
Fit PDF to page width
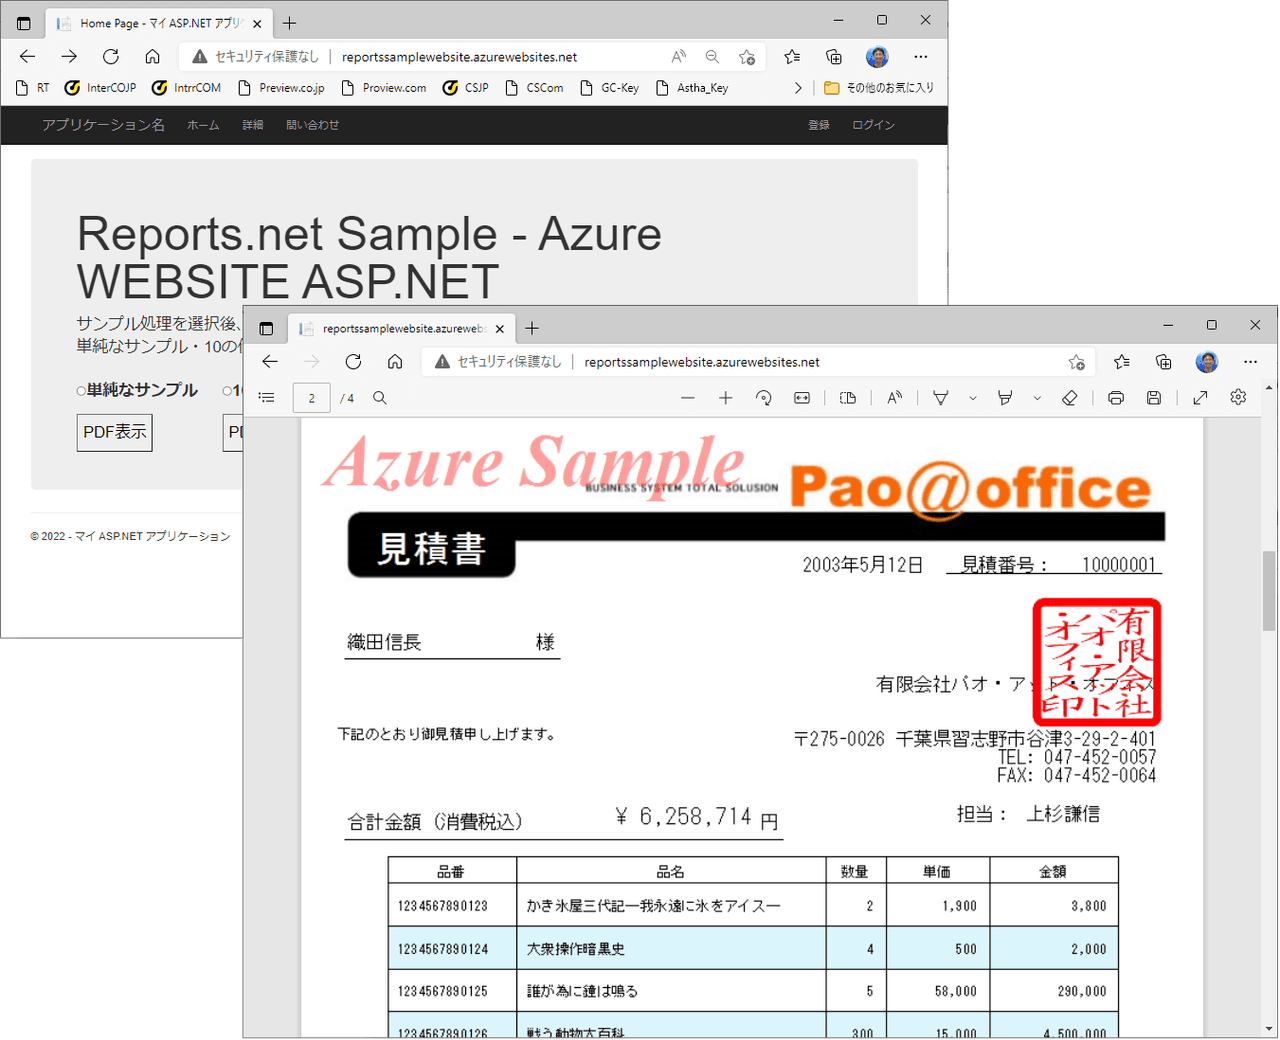click(802, 397)
